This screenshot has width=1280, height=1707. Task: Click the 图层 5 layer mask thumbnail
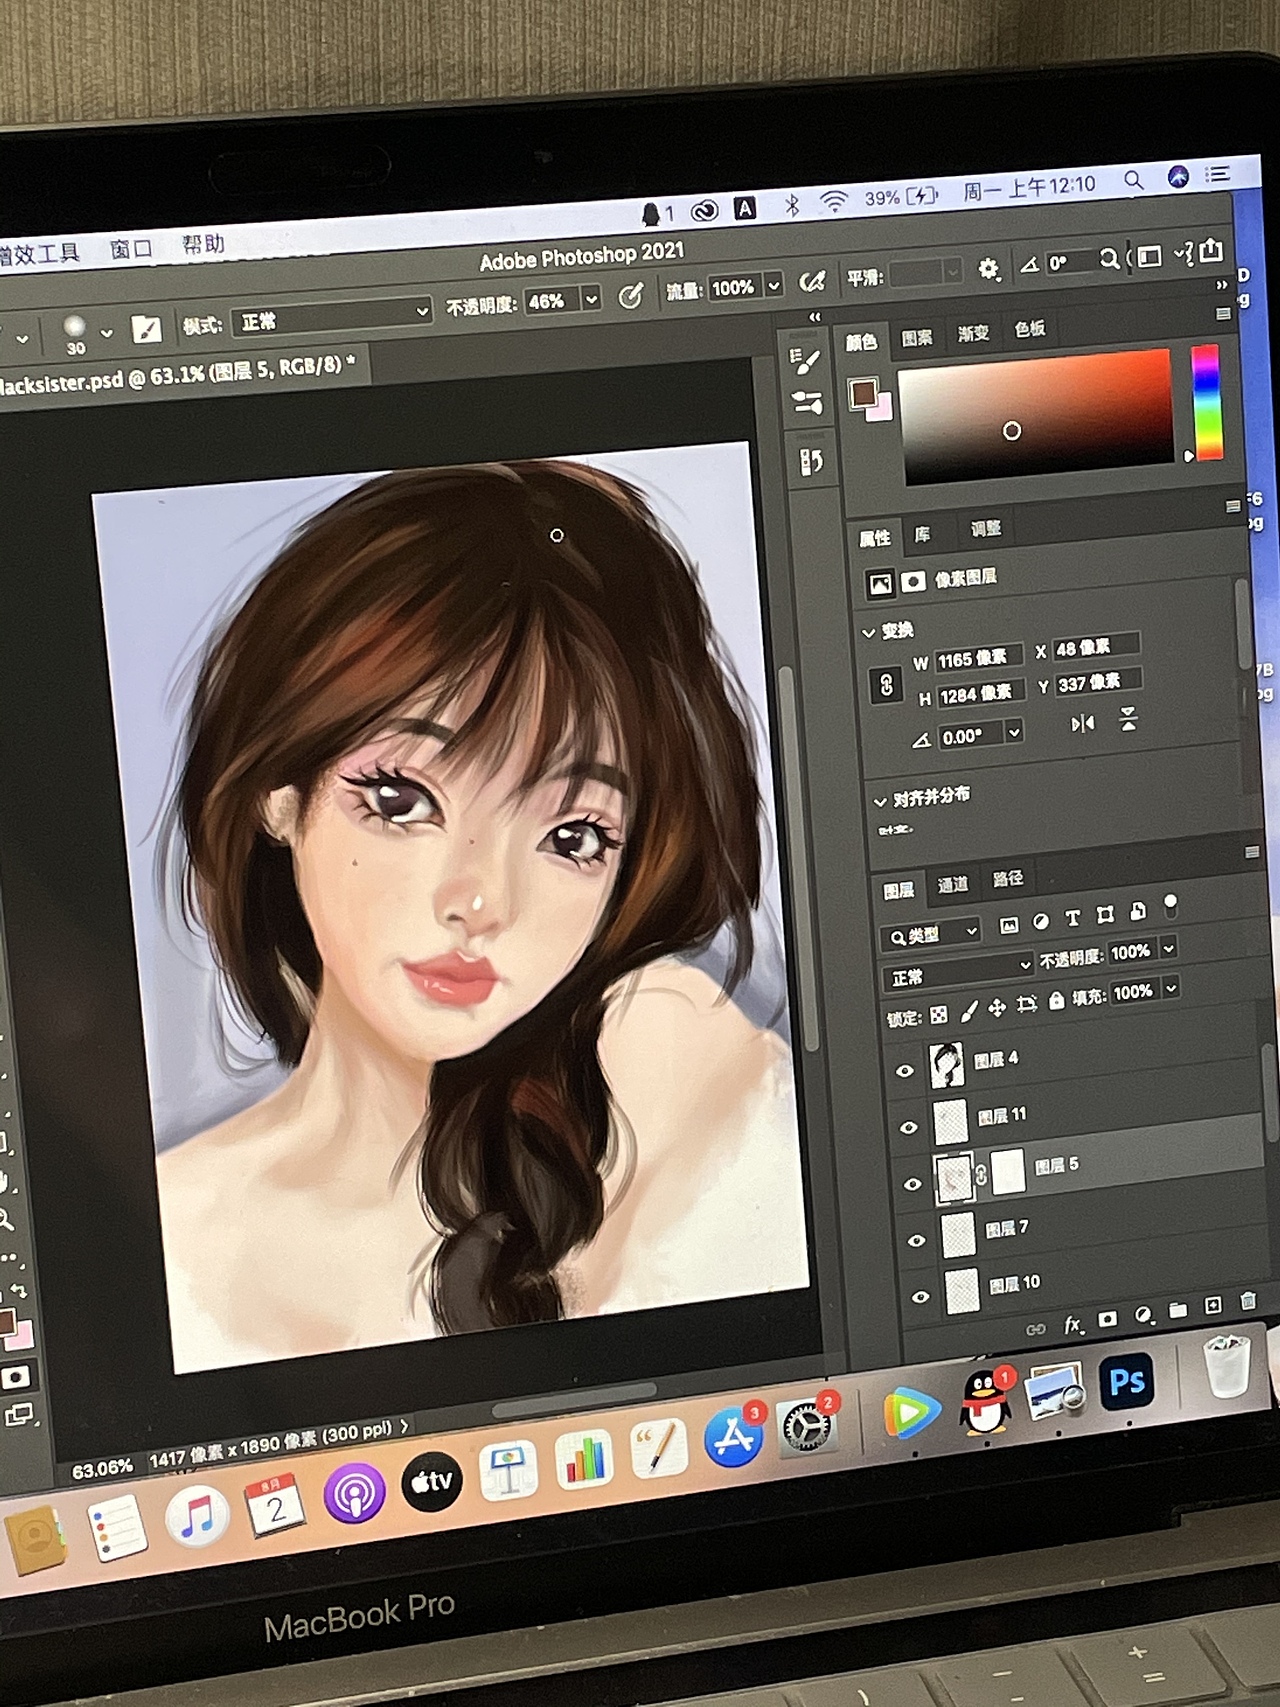(x=1008, y=1170)
